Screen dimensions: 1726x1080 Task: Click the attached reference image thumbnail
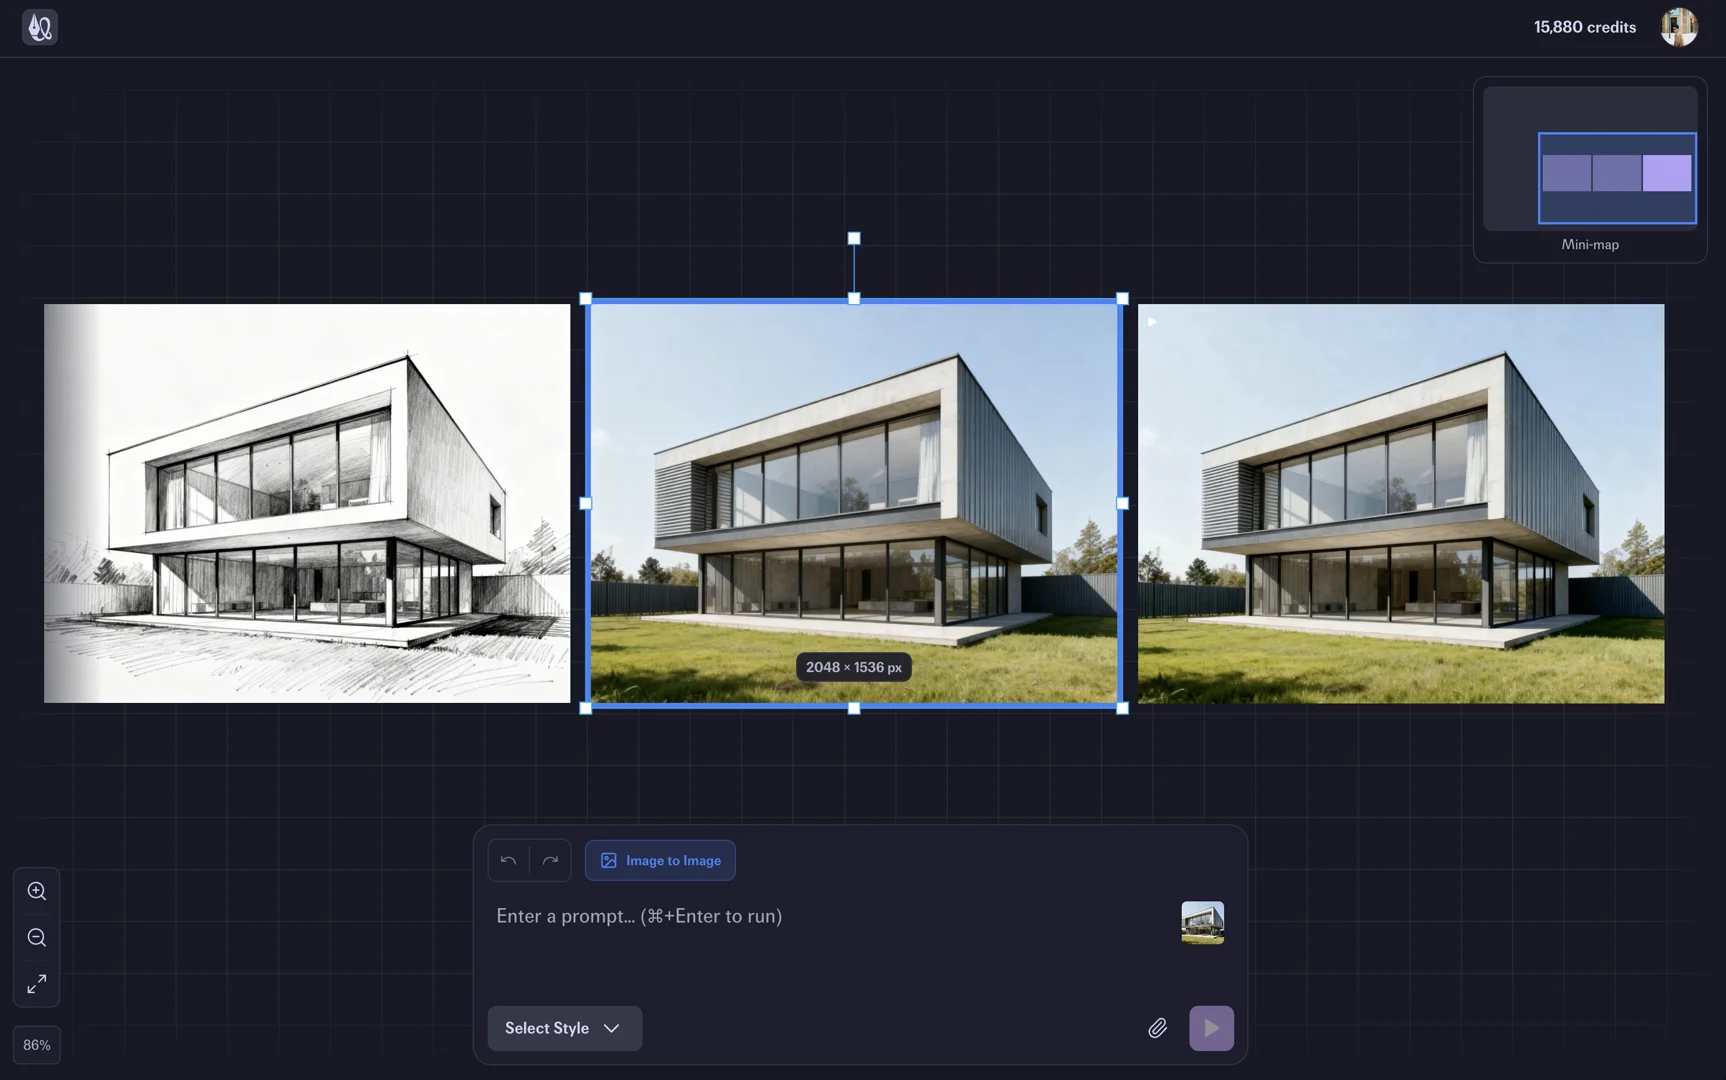1202,922
